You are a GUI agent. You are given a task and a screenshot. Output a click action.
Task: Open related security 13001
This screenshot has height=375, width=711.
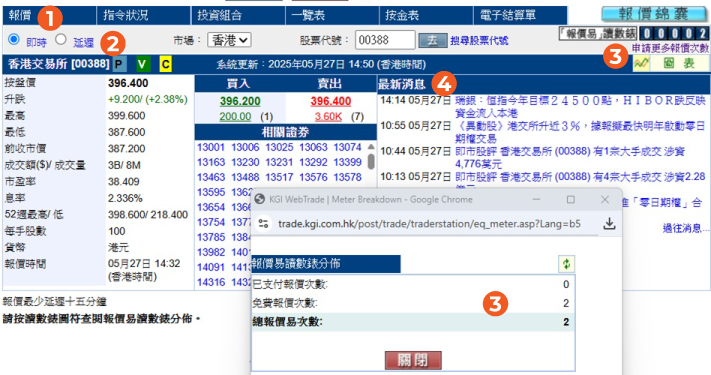(211, 147)
